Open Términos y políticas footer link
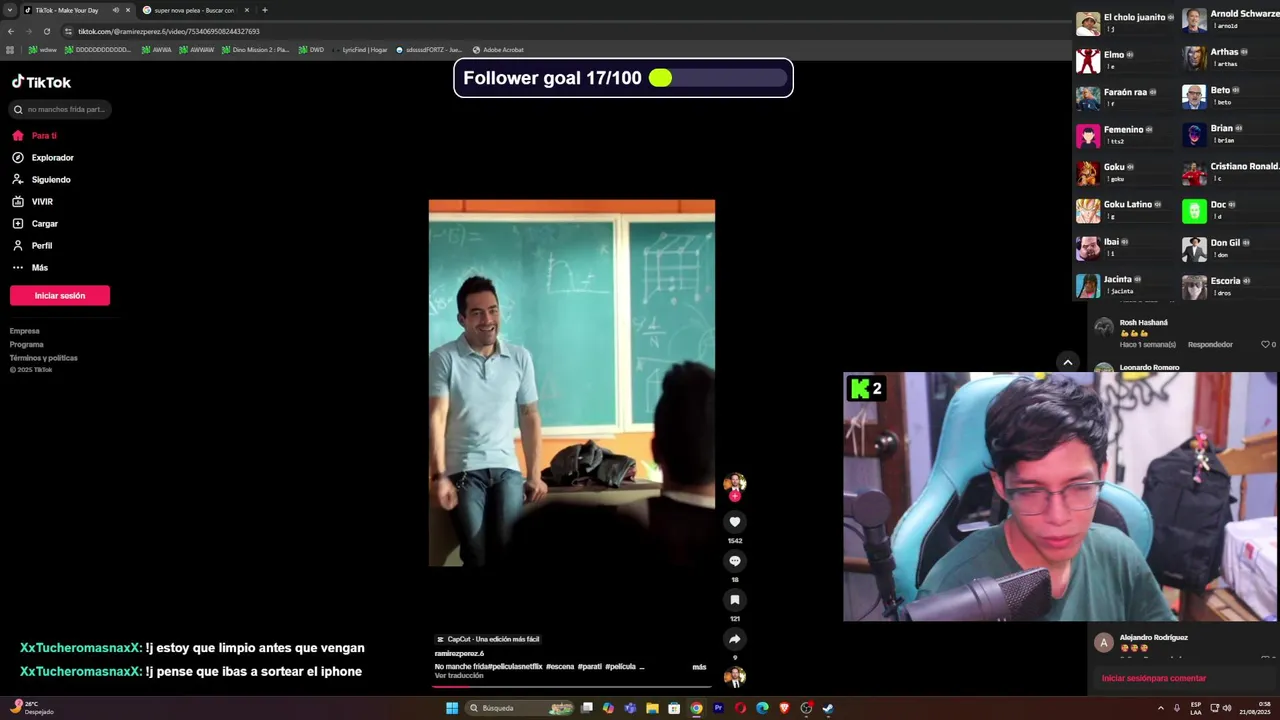Screen dimensions: 1280x720 [x=44, y=357]
